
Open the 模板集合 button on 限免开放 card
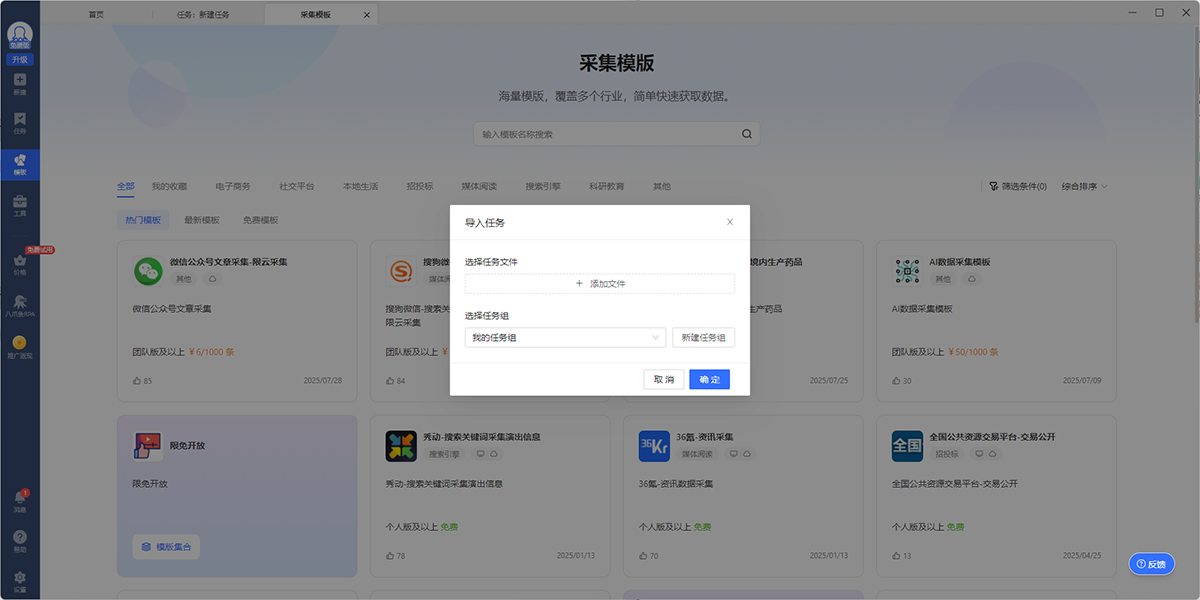[x=166, y=547]
